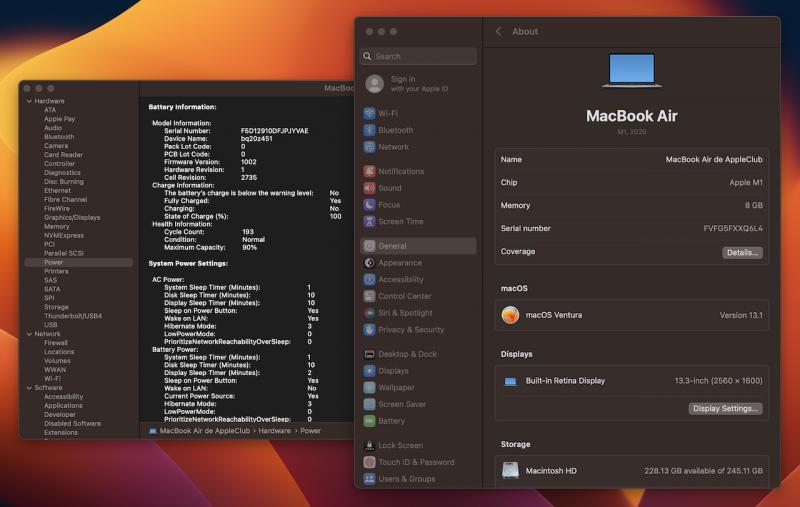Viewport: 800px width, 507px height.
Task: Select NVMExpress in the Hardware list
Action: click(x=64, y=236)
